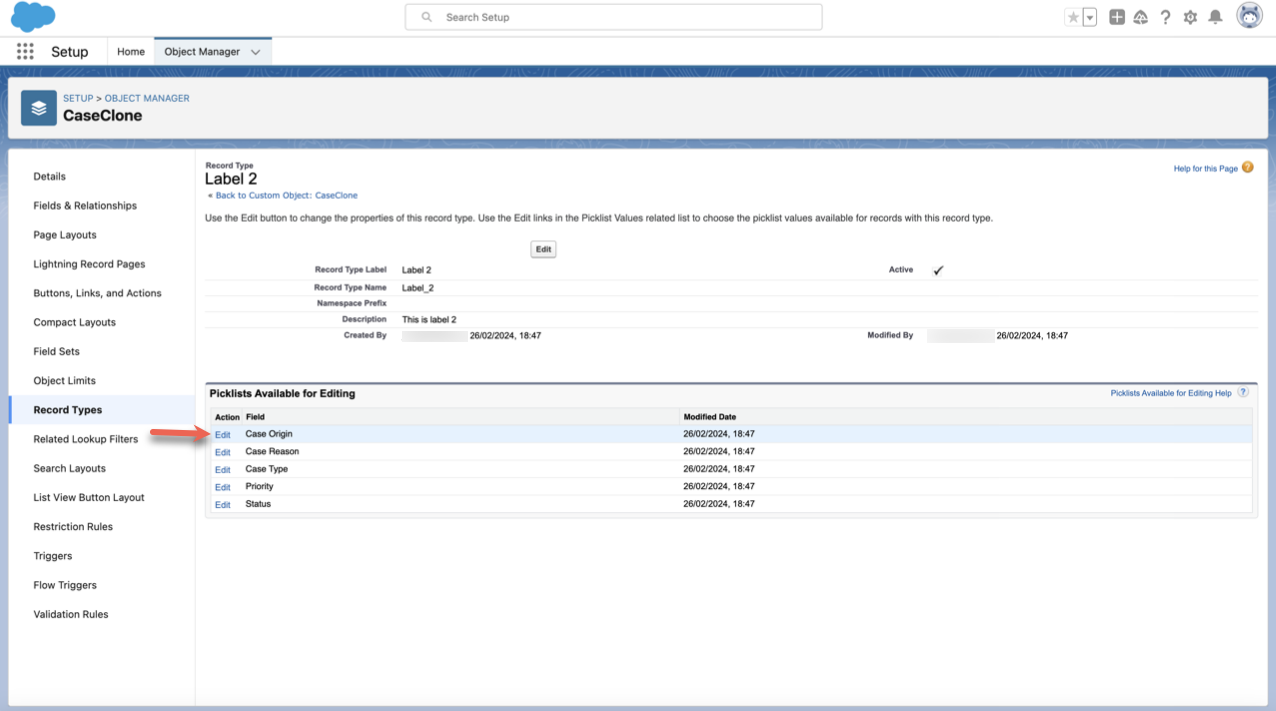Viewport: 1276px width, 711px height.
Task: Open the Setup gear menu
Action: pyautogui.click(x=1190, y=17)
